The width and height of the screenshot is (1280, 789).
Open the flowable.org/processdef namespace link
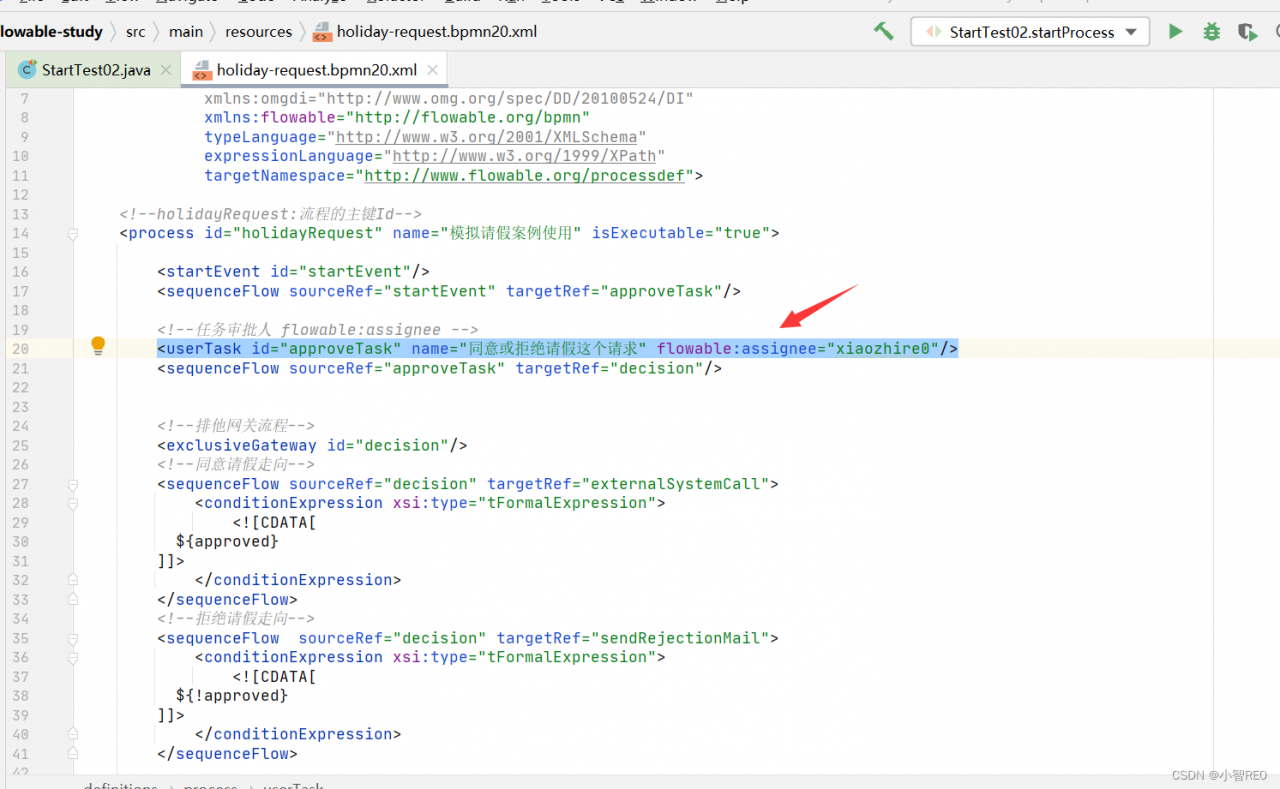(x=524, y=176)
